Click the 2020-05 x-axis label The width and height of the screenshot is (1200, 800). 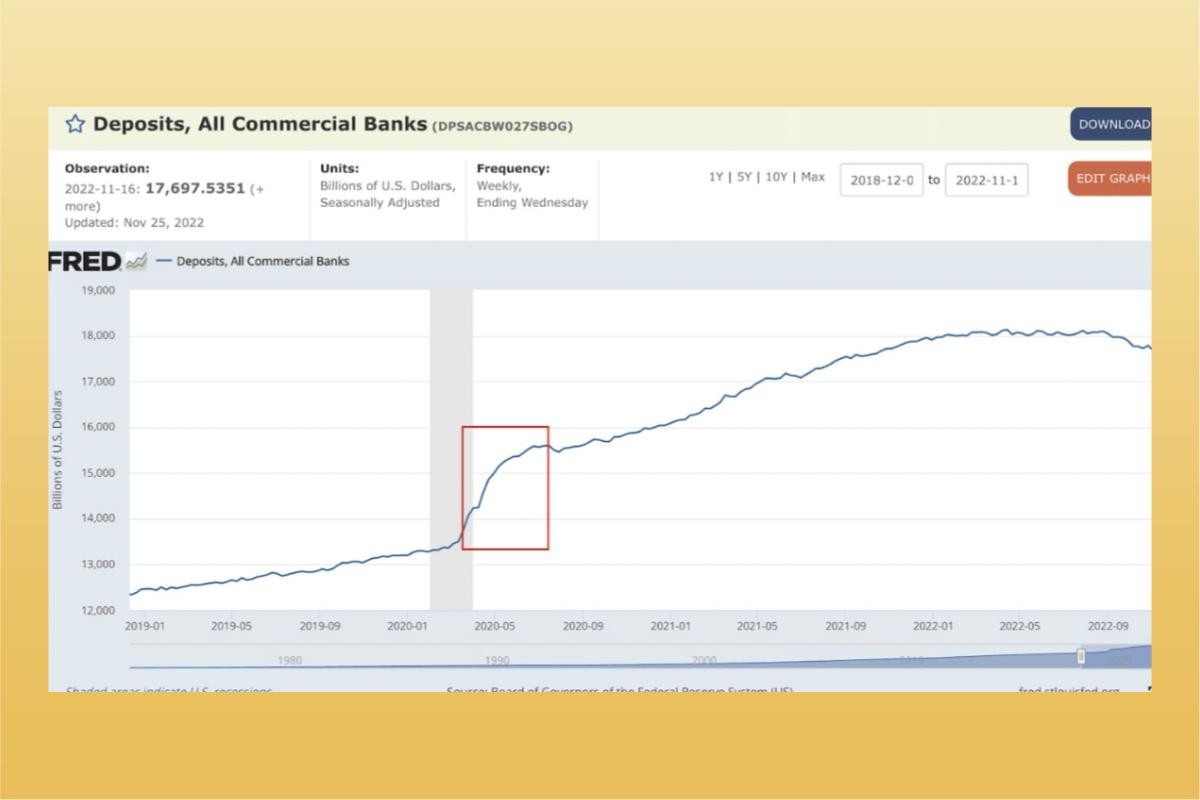(494, 626)
